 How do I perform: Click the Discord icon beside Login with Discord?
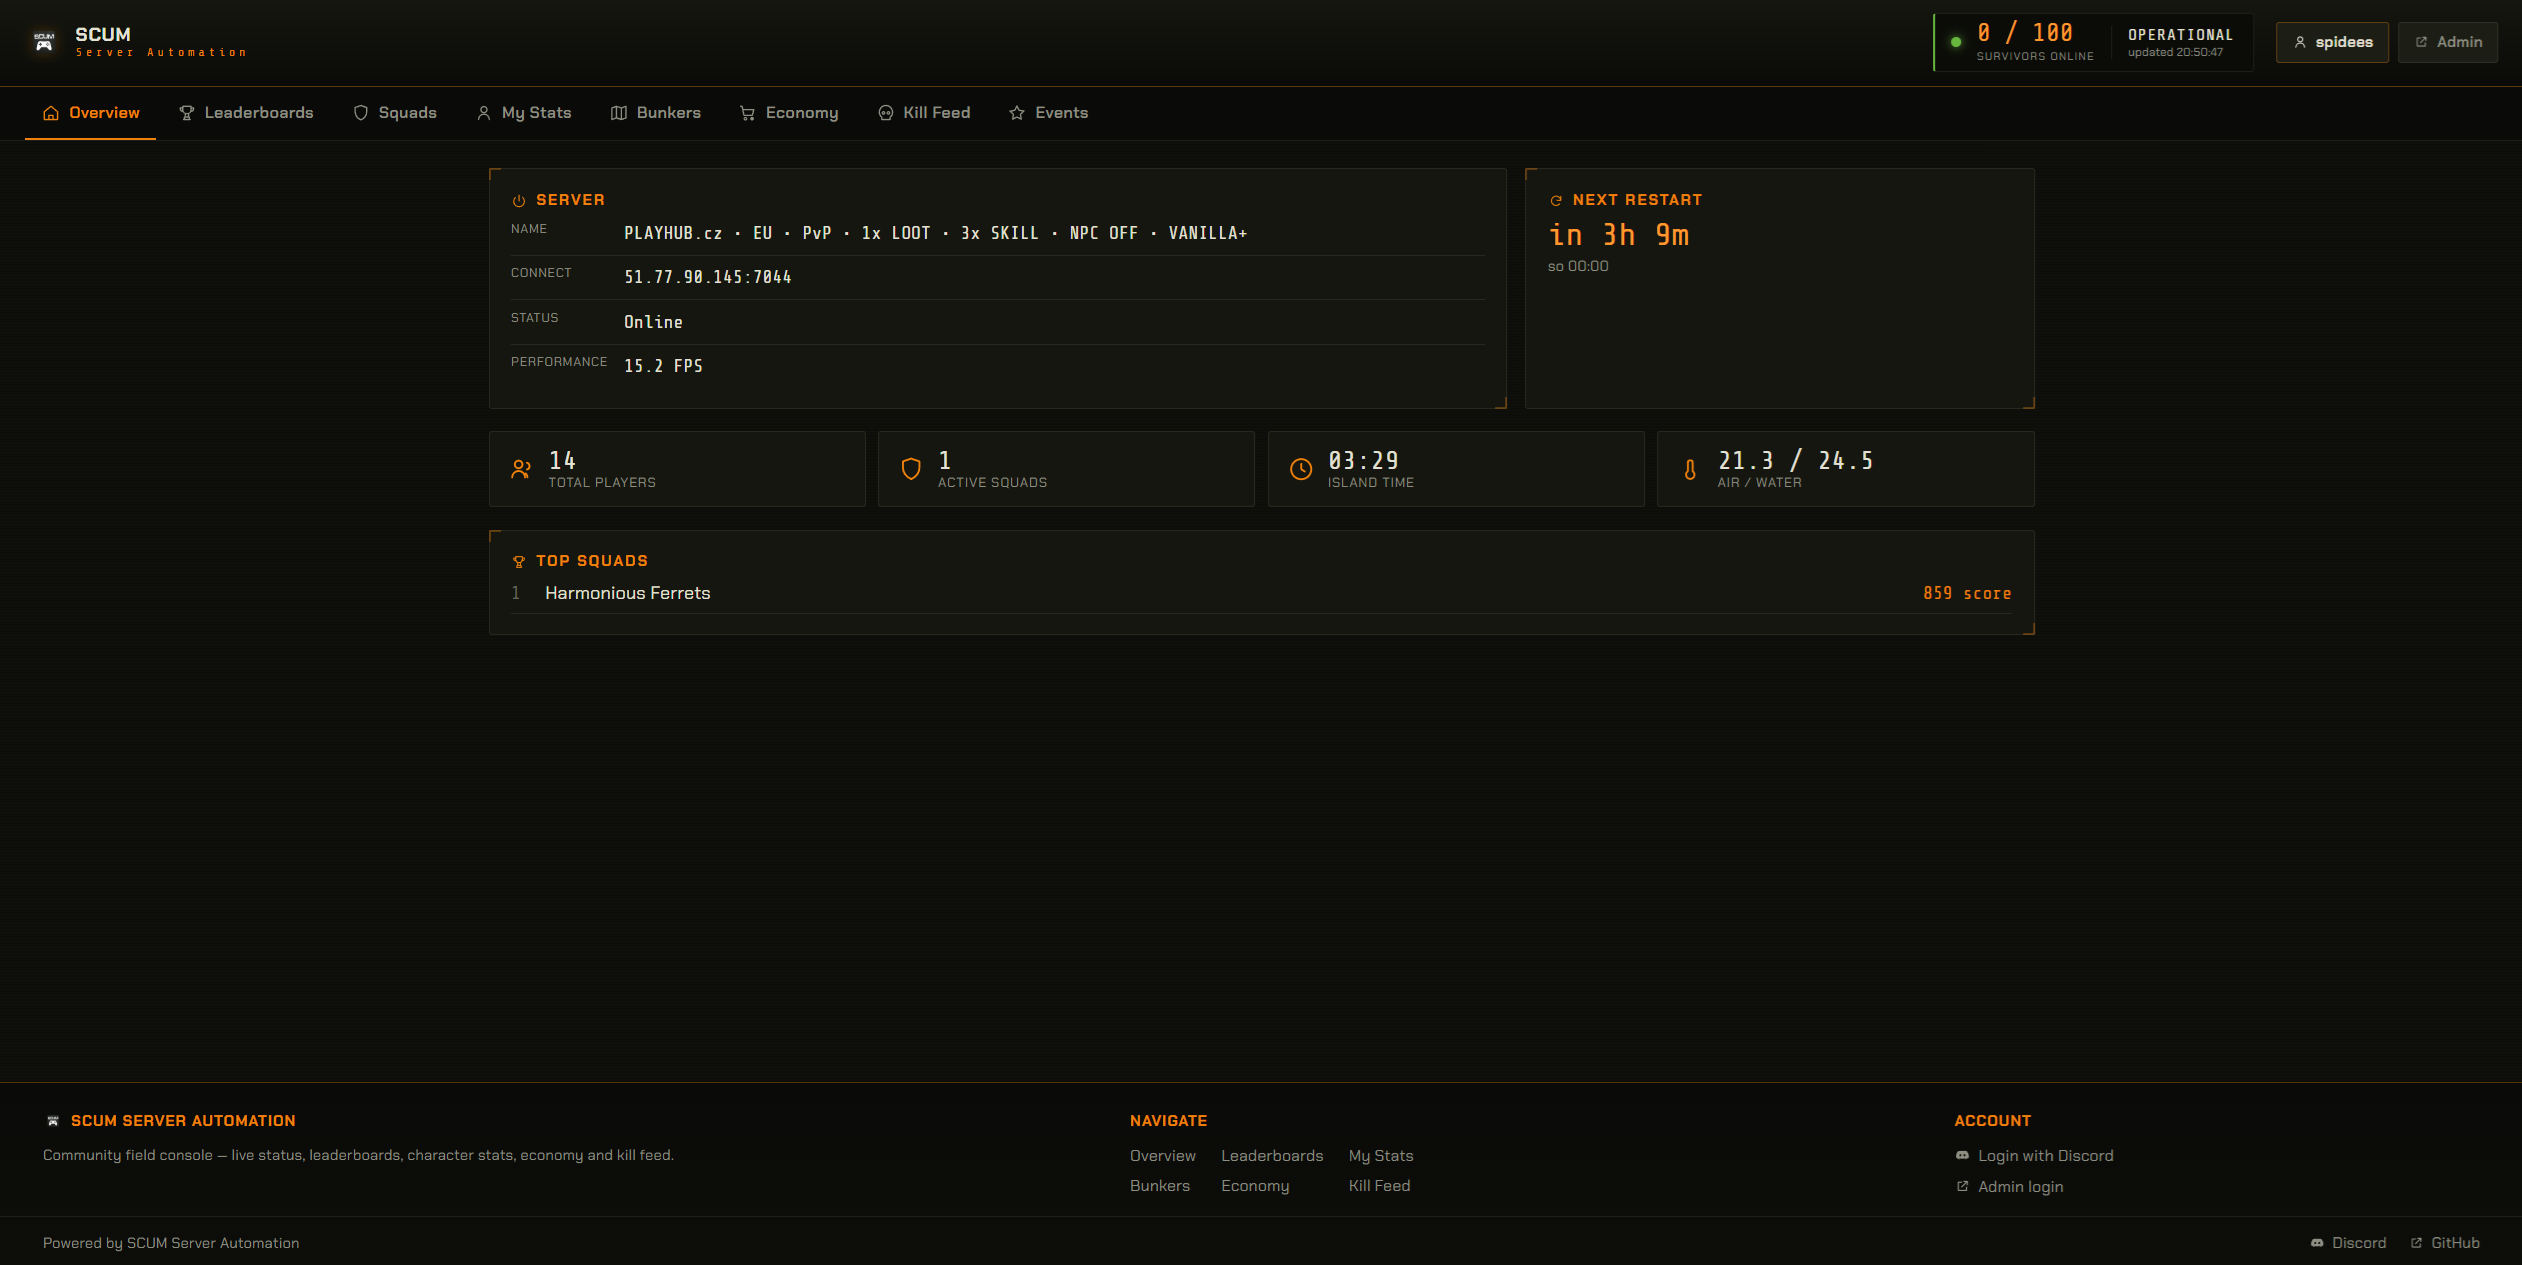tap(1962, 1156)
